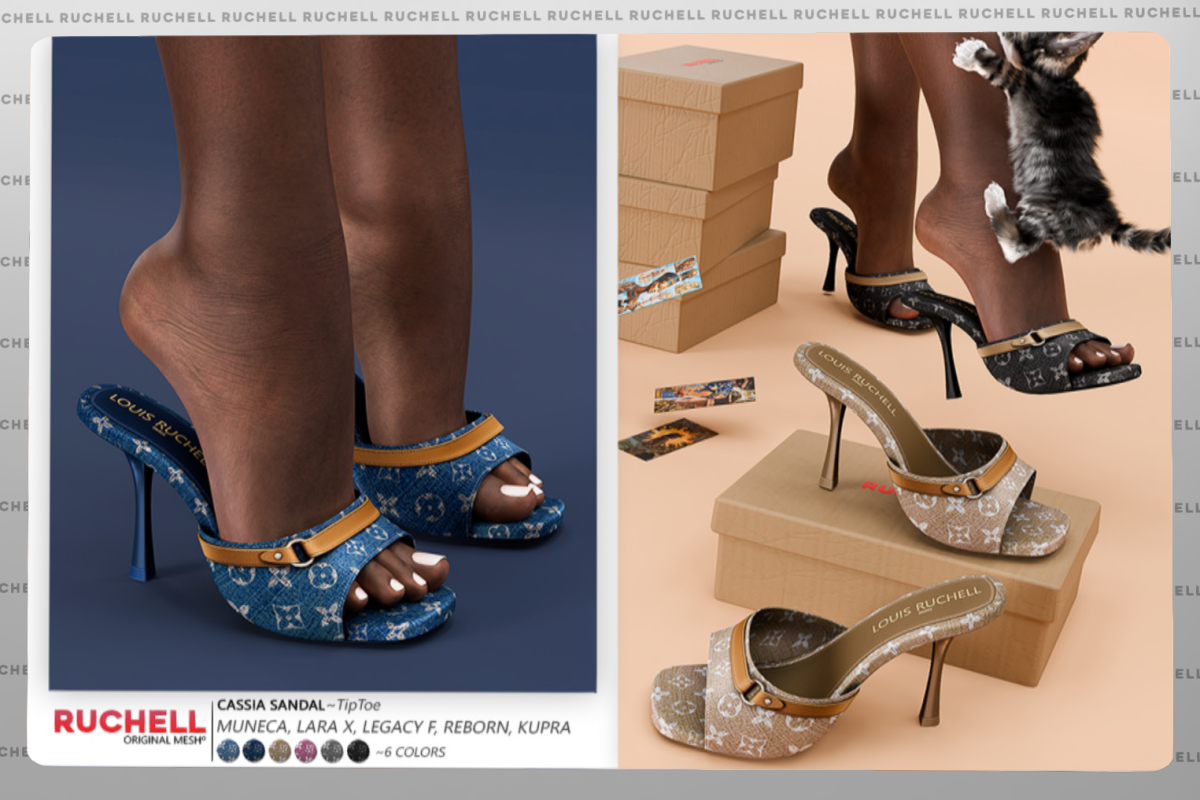Click the beige sandal on the box

(930, 450)
